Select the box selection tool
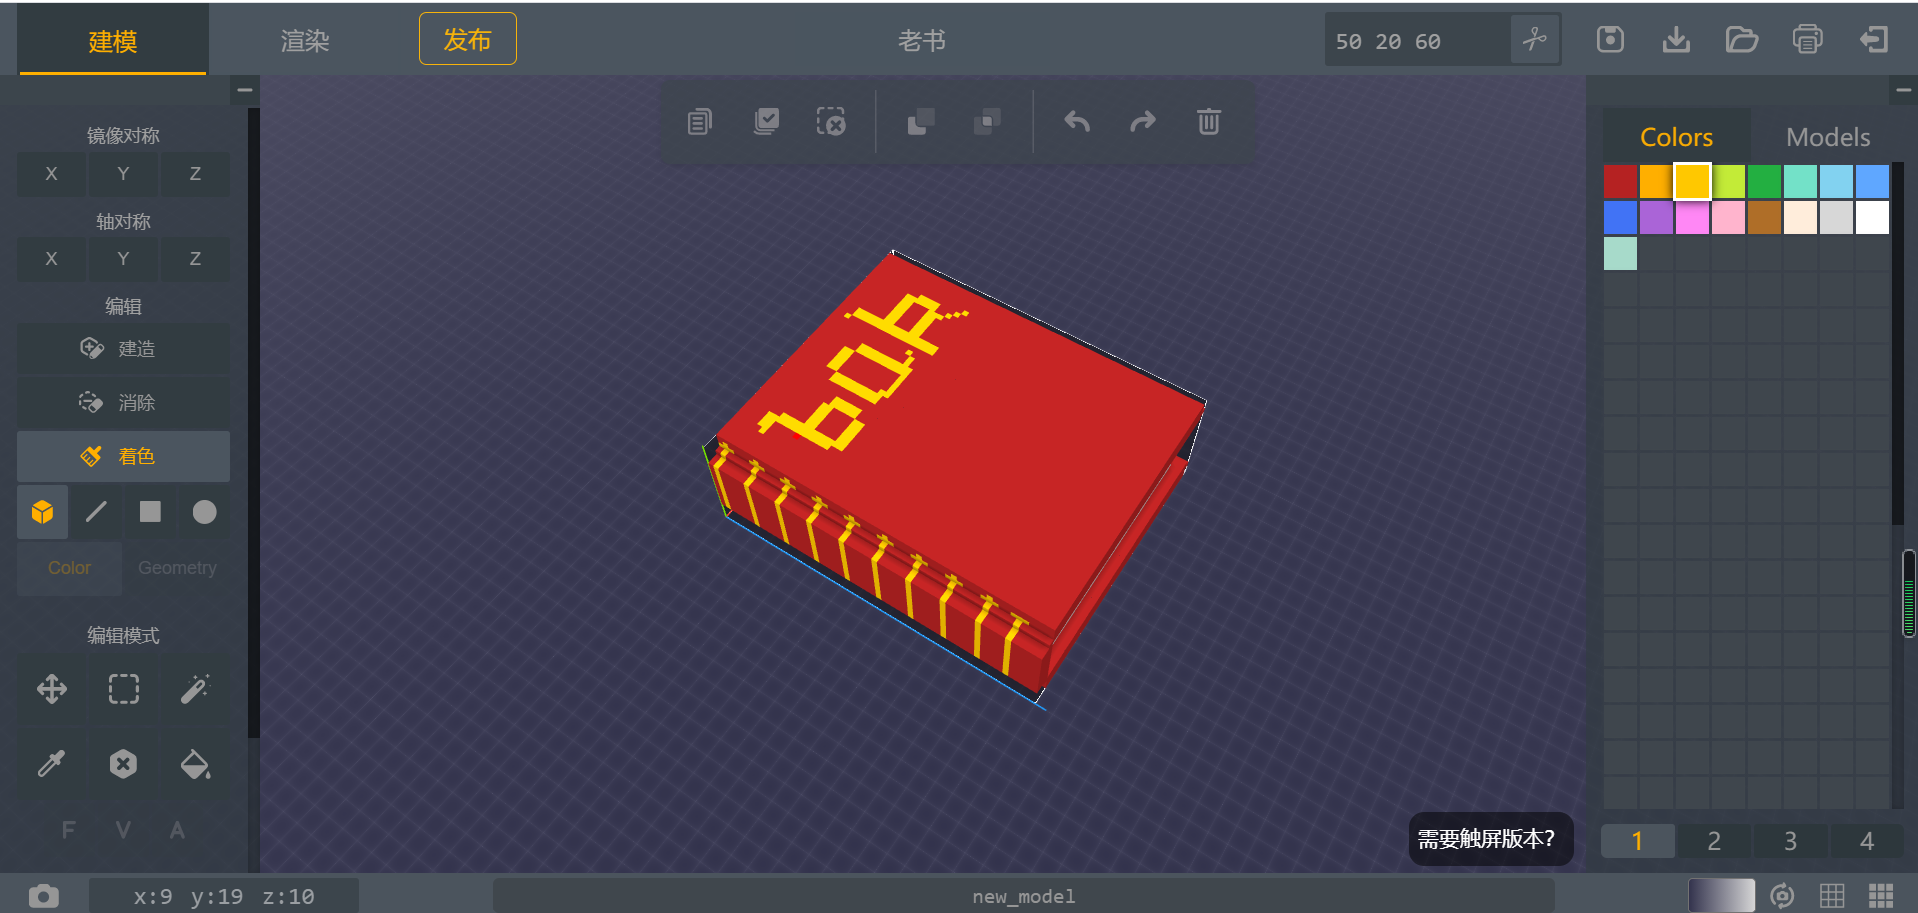Viewport: 1918px width, 913px height. coord(123,689)
